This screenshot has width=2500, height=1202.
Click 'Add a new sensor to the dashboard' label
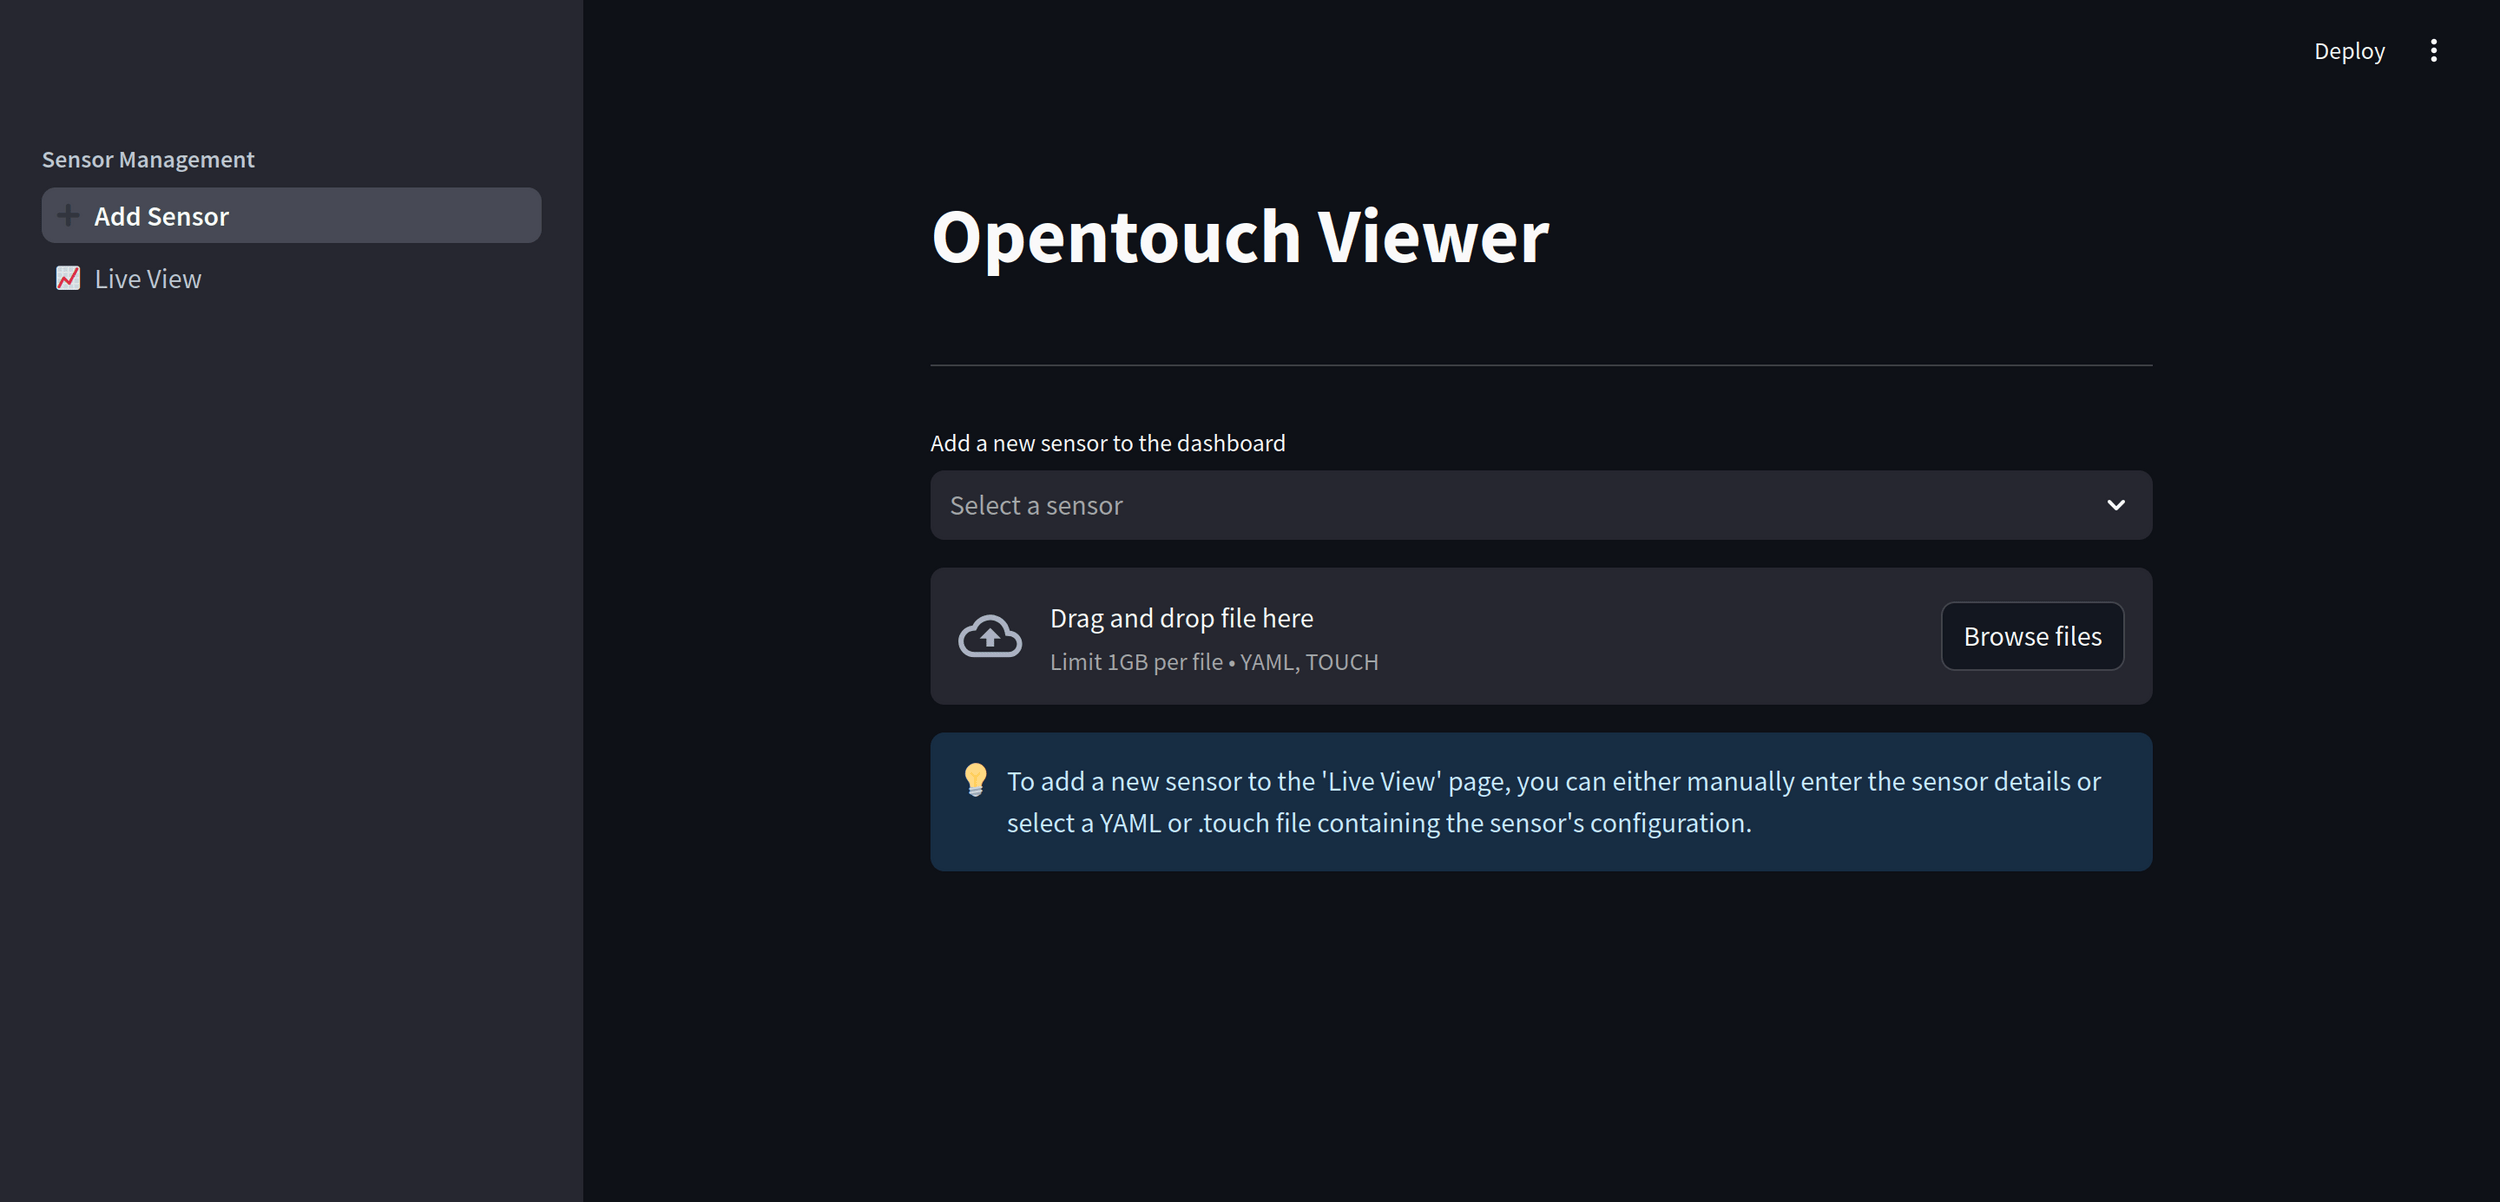click(1107, 443)
